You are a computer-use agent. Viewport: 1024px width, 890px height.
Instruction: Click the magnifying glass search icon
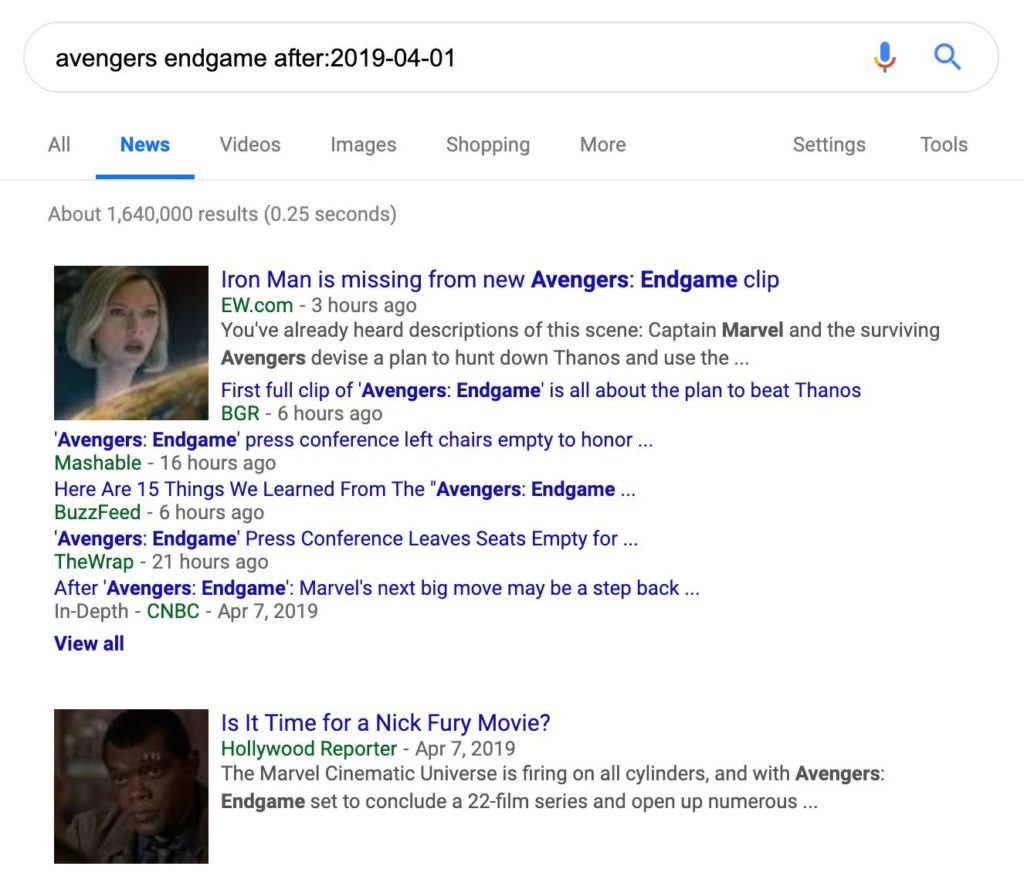[947, 57]
